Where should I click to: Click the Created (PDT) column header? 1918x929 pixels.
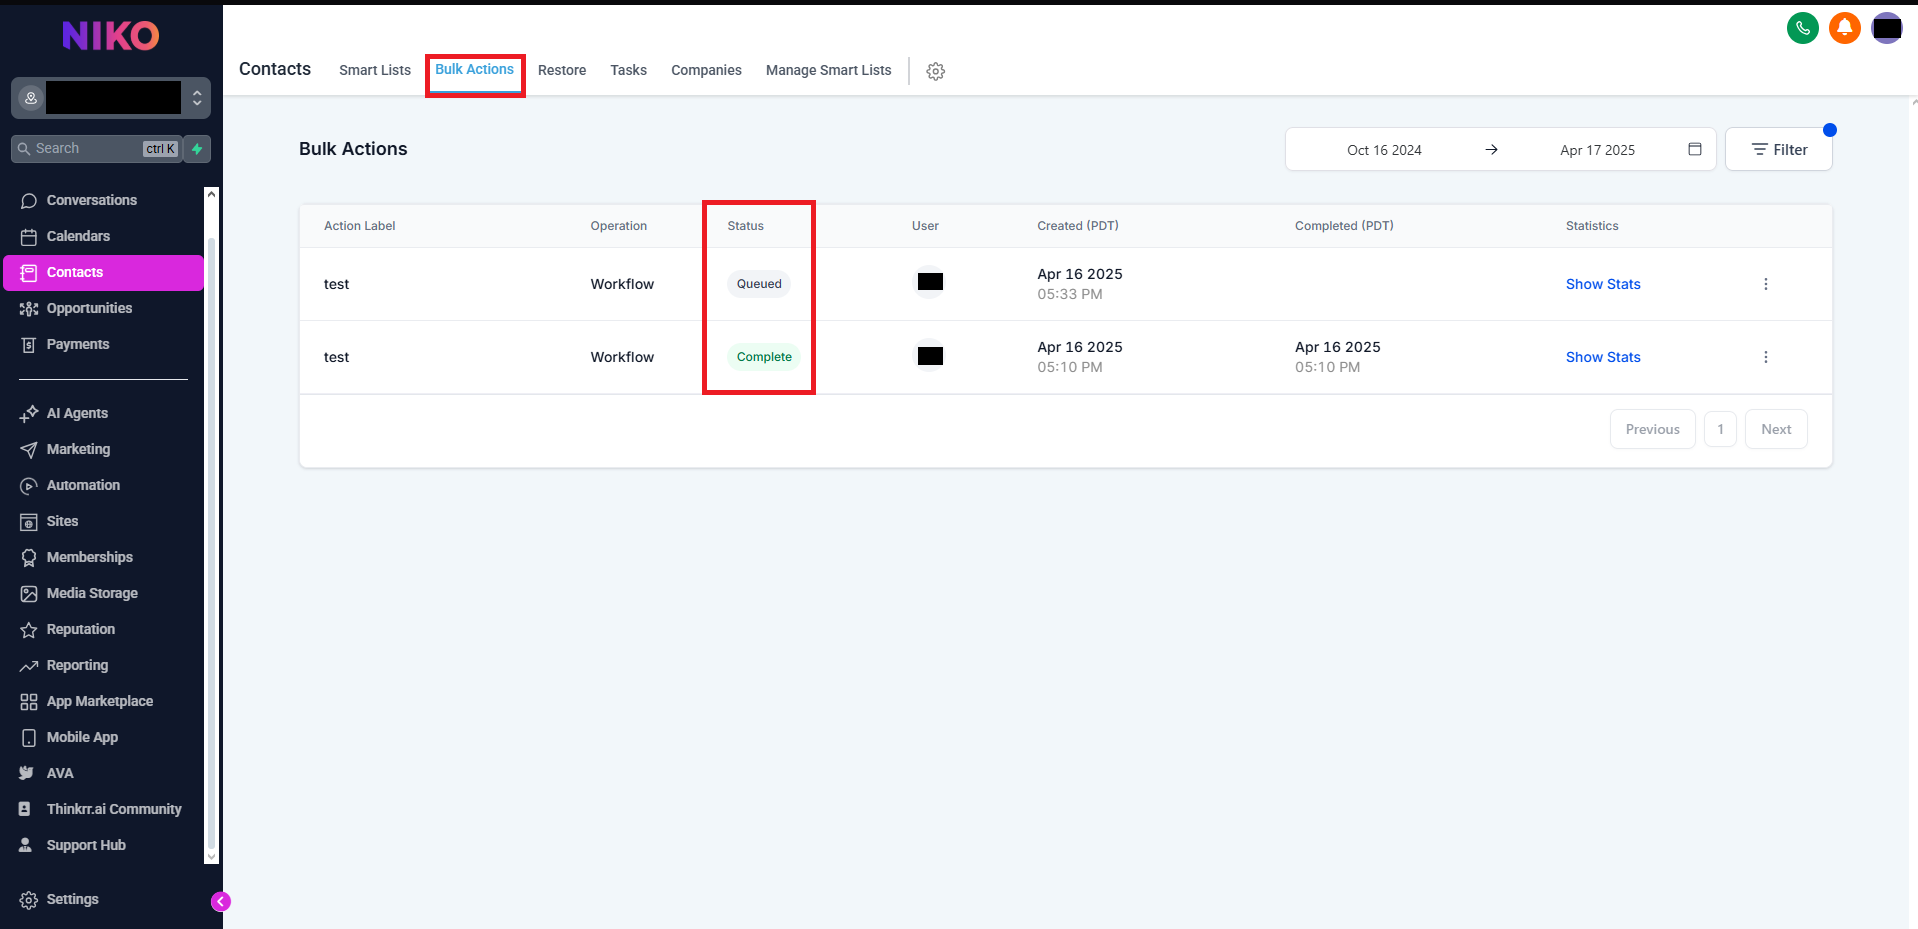point(1077,226)
